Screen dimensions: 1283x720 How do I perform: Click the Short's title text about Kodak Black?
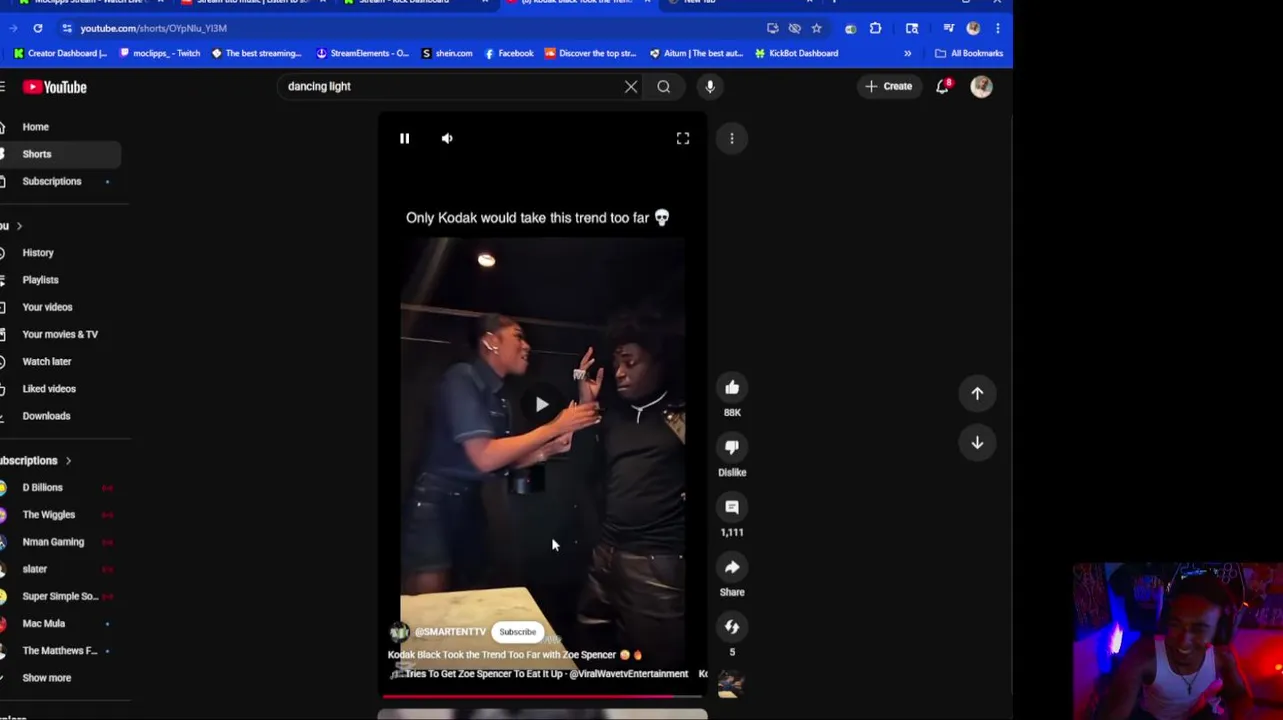pyautogui.click(x=515, y=655)
